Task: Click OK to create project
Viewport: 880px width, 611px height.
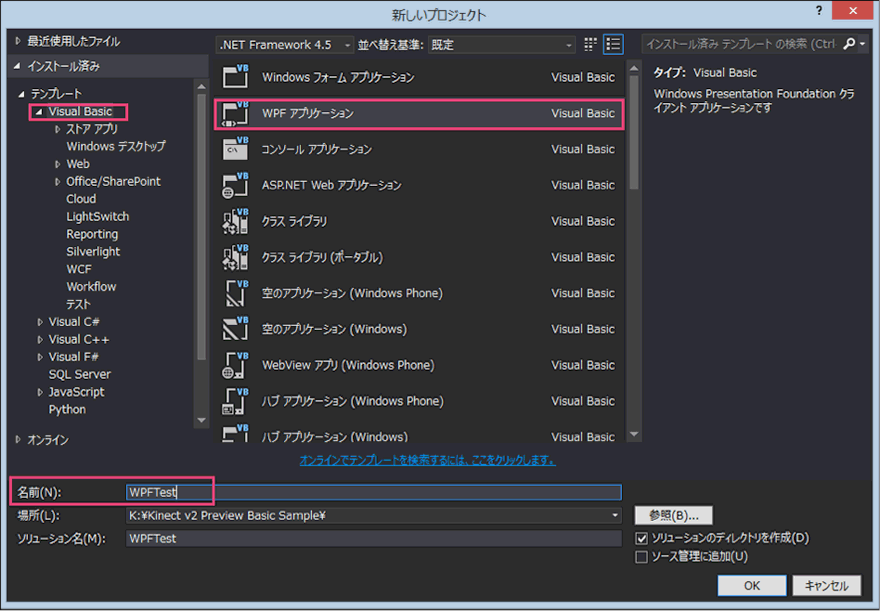Action: pos(752,586)
